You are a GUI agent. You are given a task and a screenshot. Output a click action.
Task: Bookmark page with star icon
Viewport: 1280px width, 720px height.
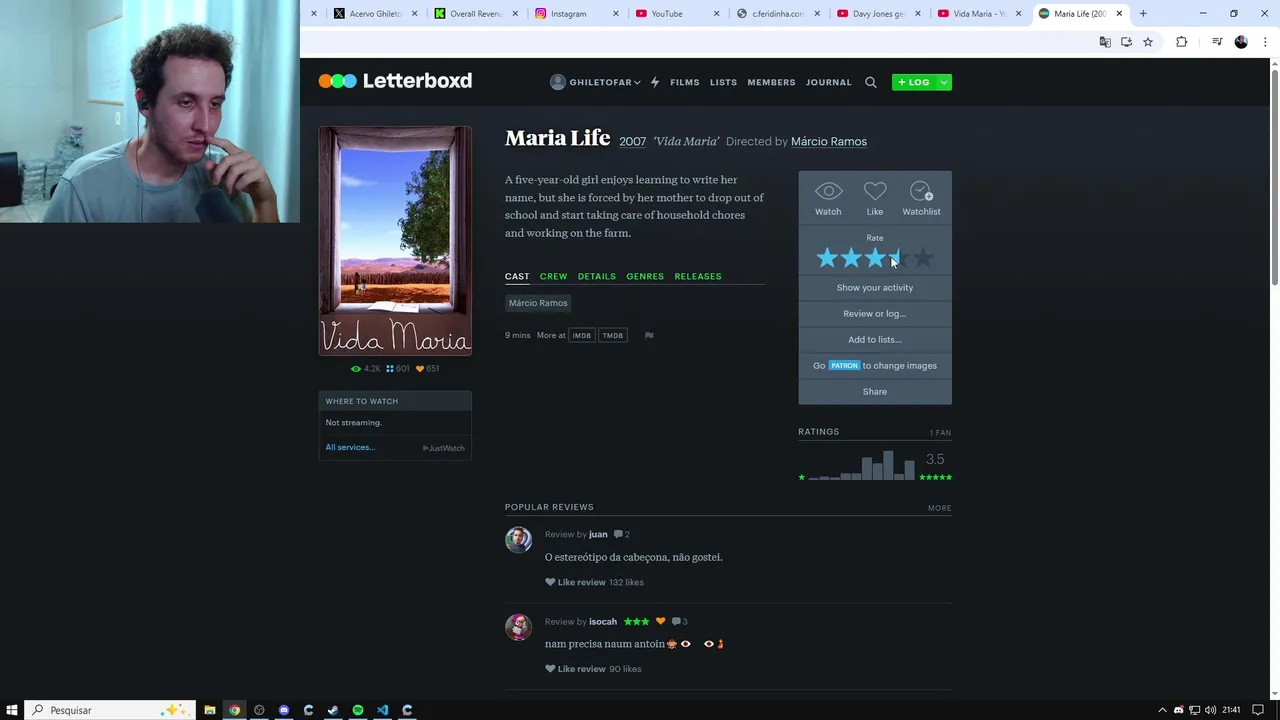(x=1148, y=42)
